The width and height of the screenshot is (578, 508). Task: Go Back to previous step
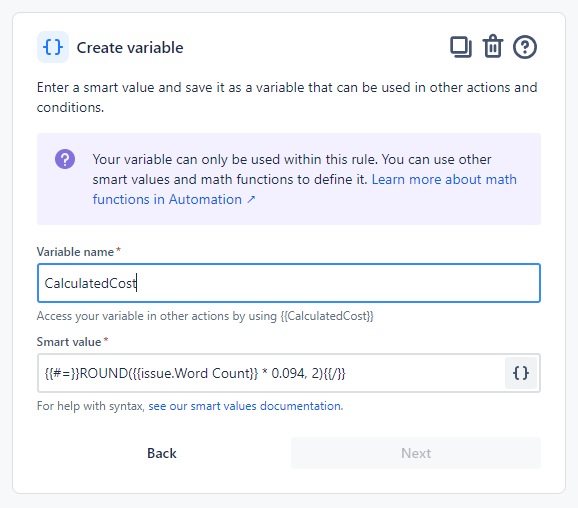pos(162,453)
